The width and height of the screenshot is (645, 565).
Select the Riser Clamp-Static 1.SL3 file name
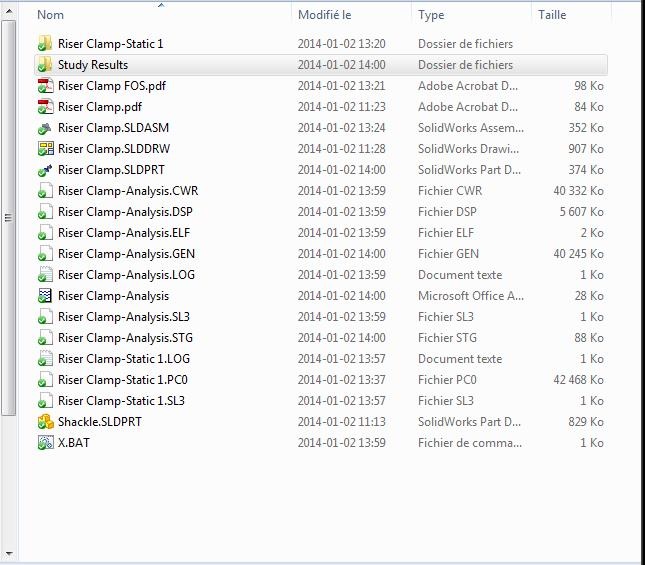[x=121, y=401]
